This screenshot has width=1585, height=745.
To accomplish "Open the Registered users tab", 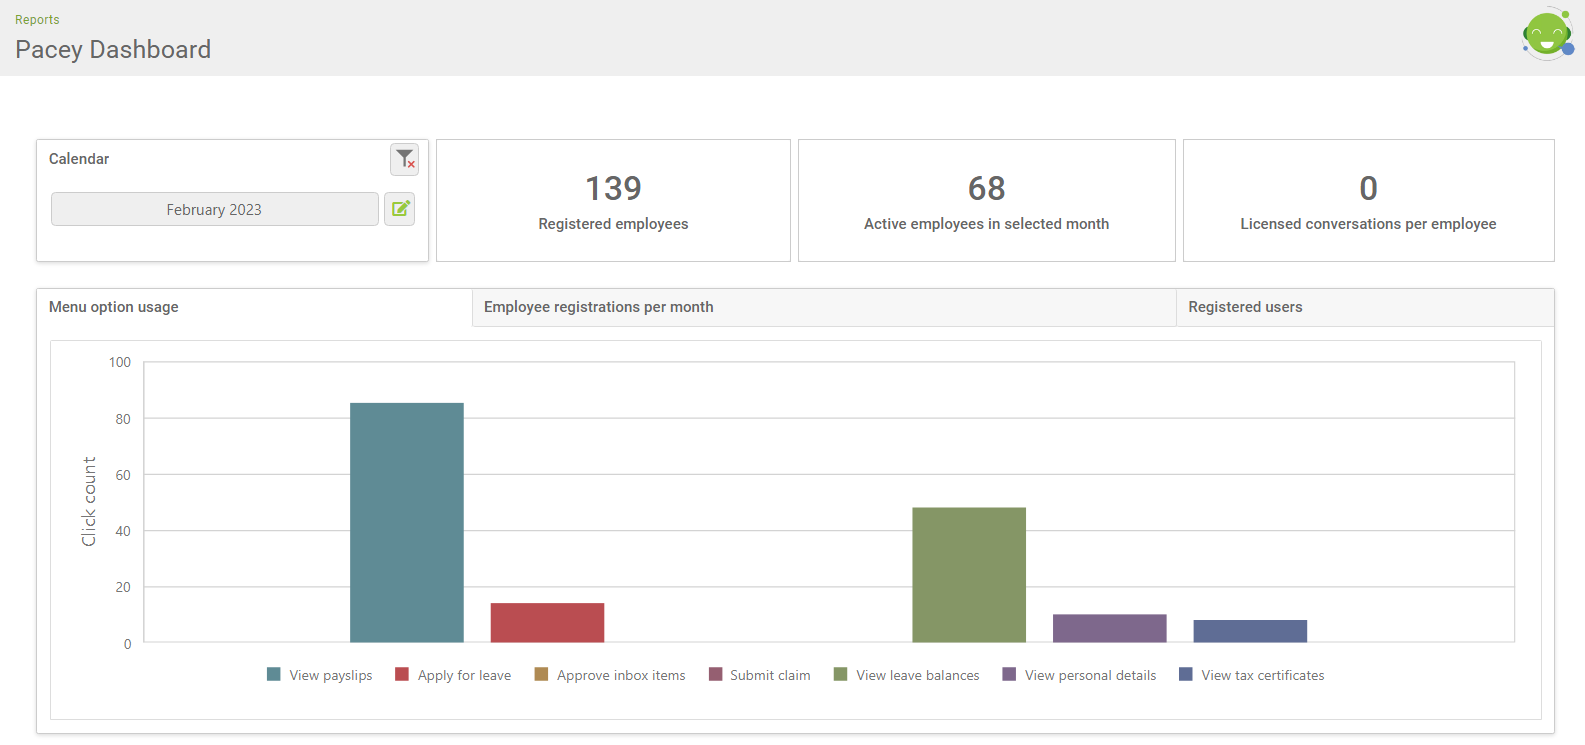I will pyautogui.click(x=1245, y=307).
